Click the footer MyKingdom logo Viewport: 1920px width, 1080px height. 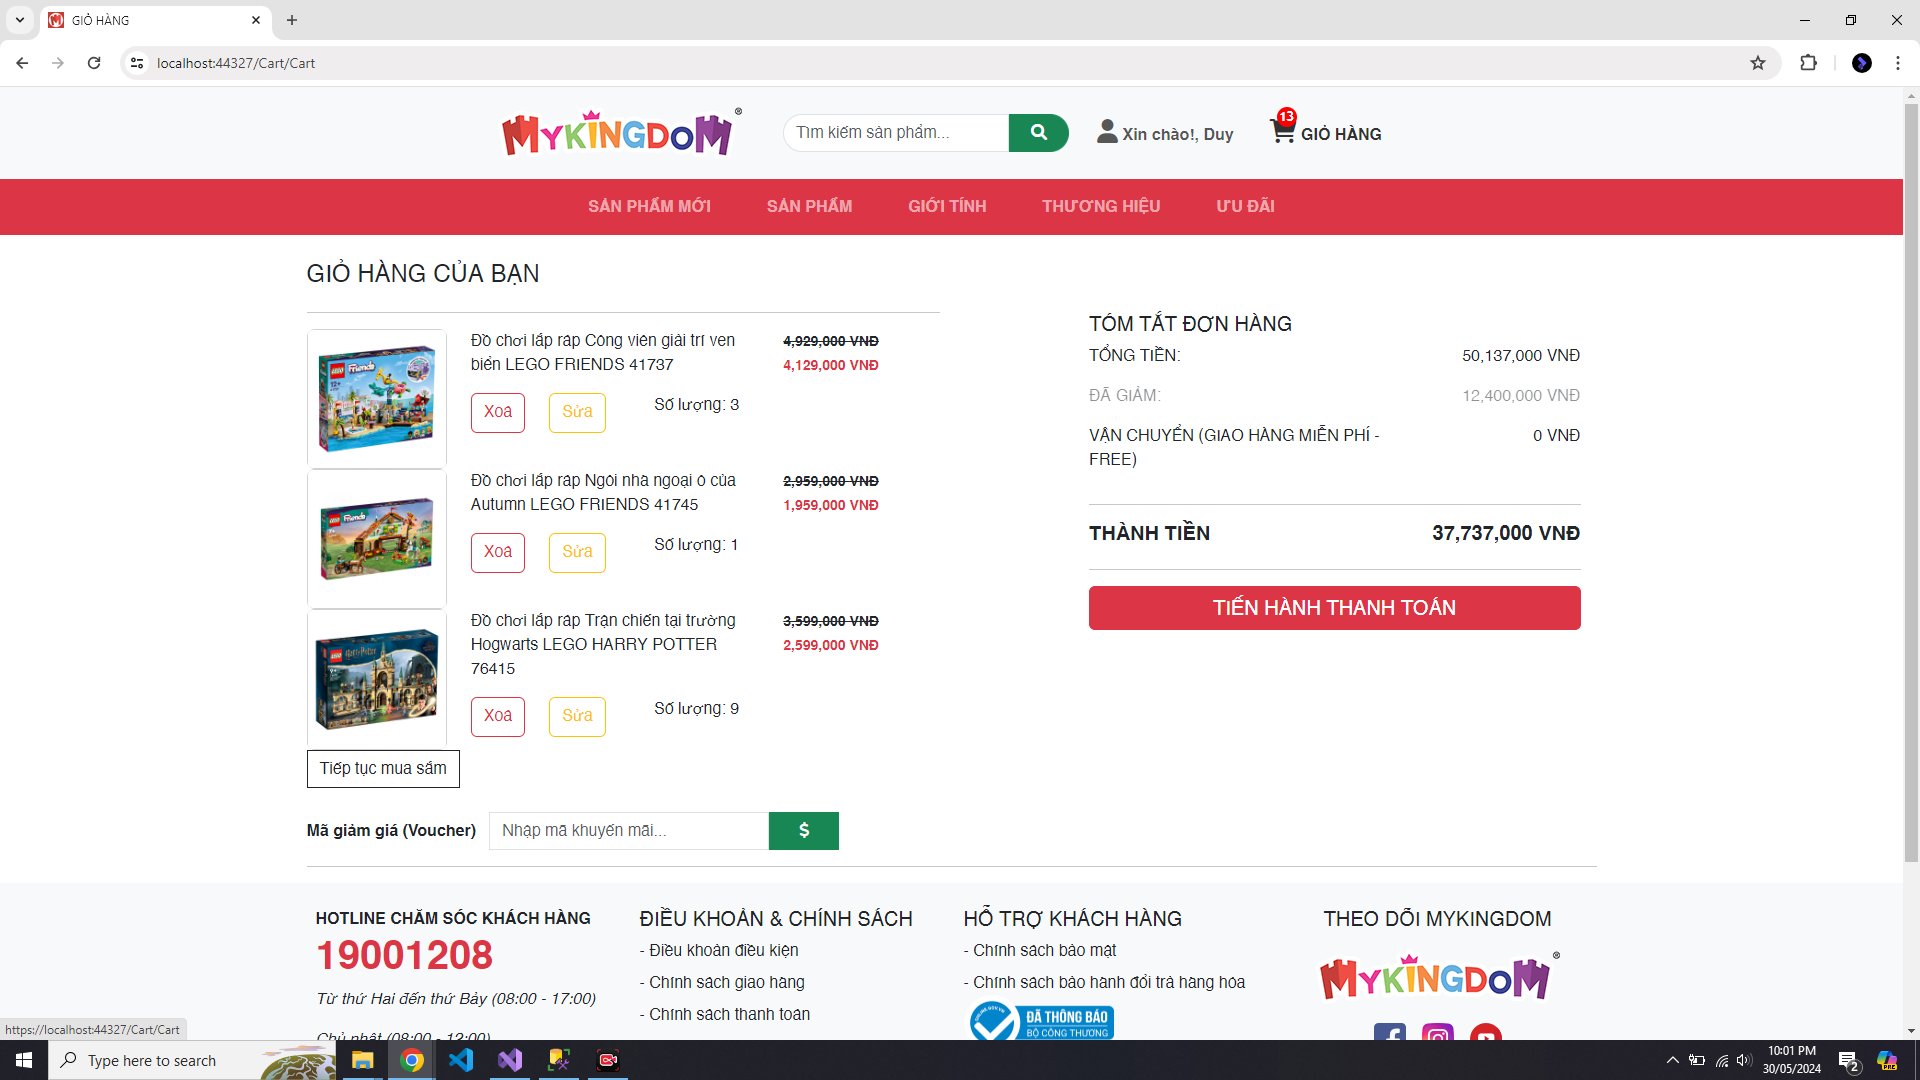pyautogui.click(x=1438, y=976)
